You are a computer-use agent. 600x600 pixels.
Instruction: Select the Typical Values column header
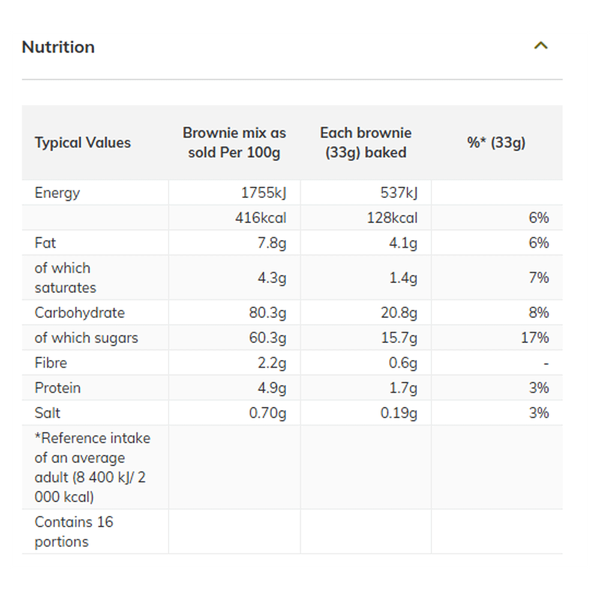82,143
